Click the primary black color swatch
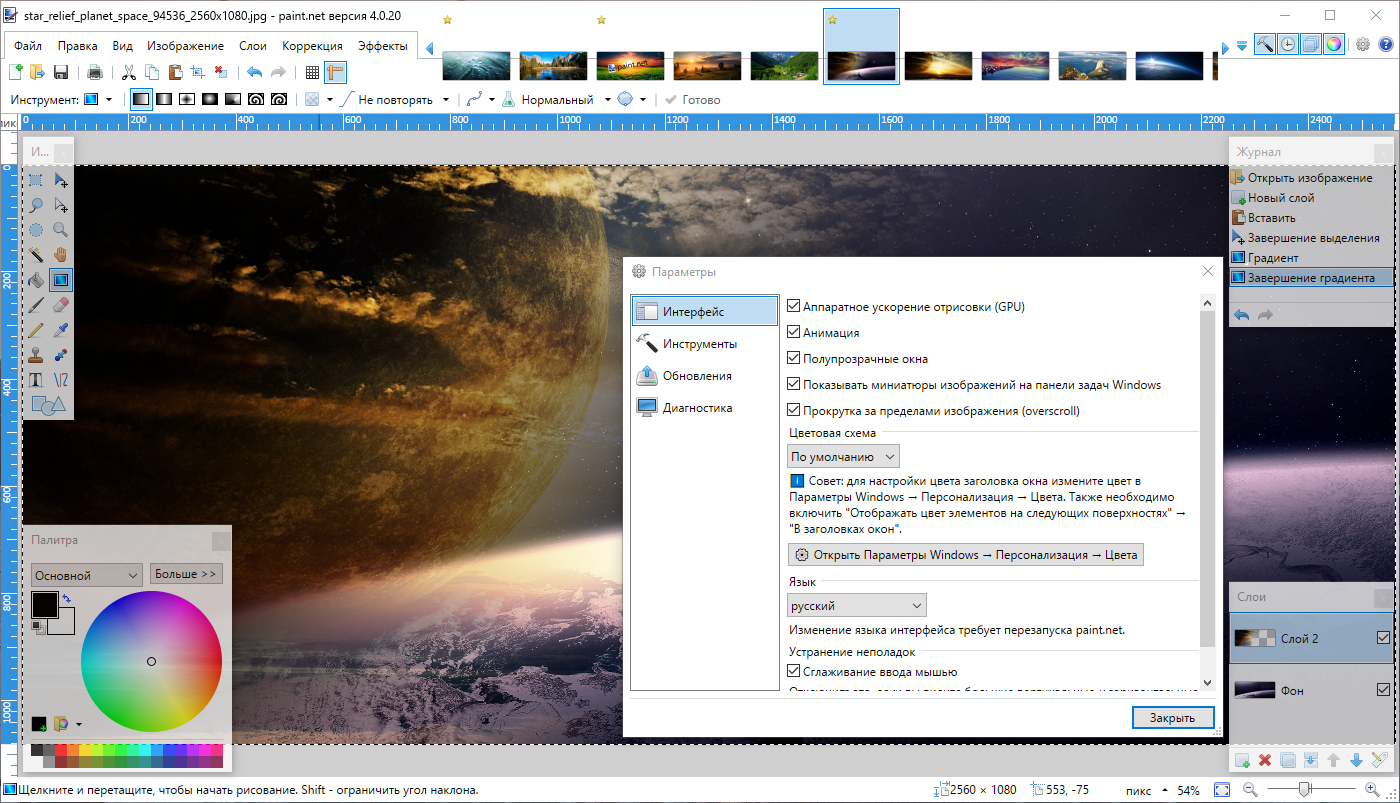 coord(44,604)
